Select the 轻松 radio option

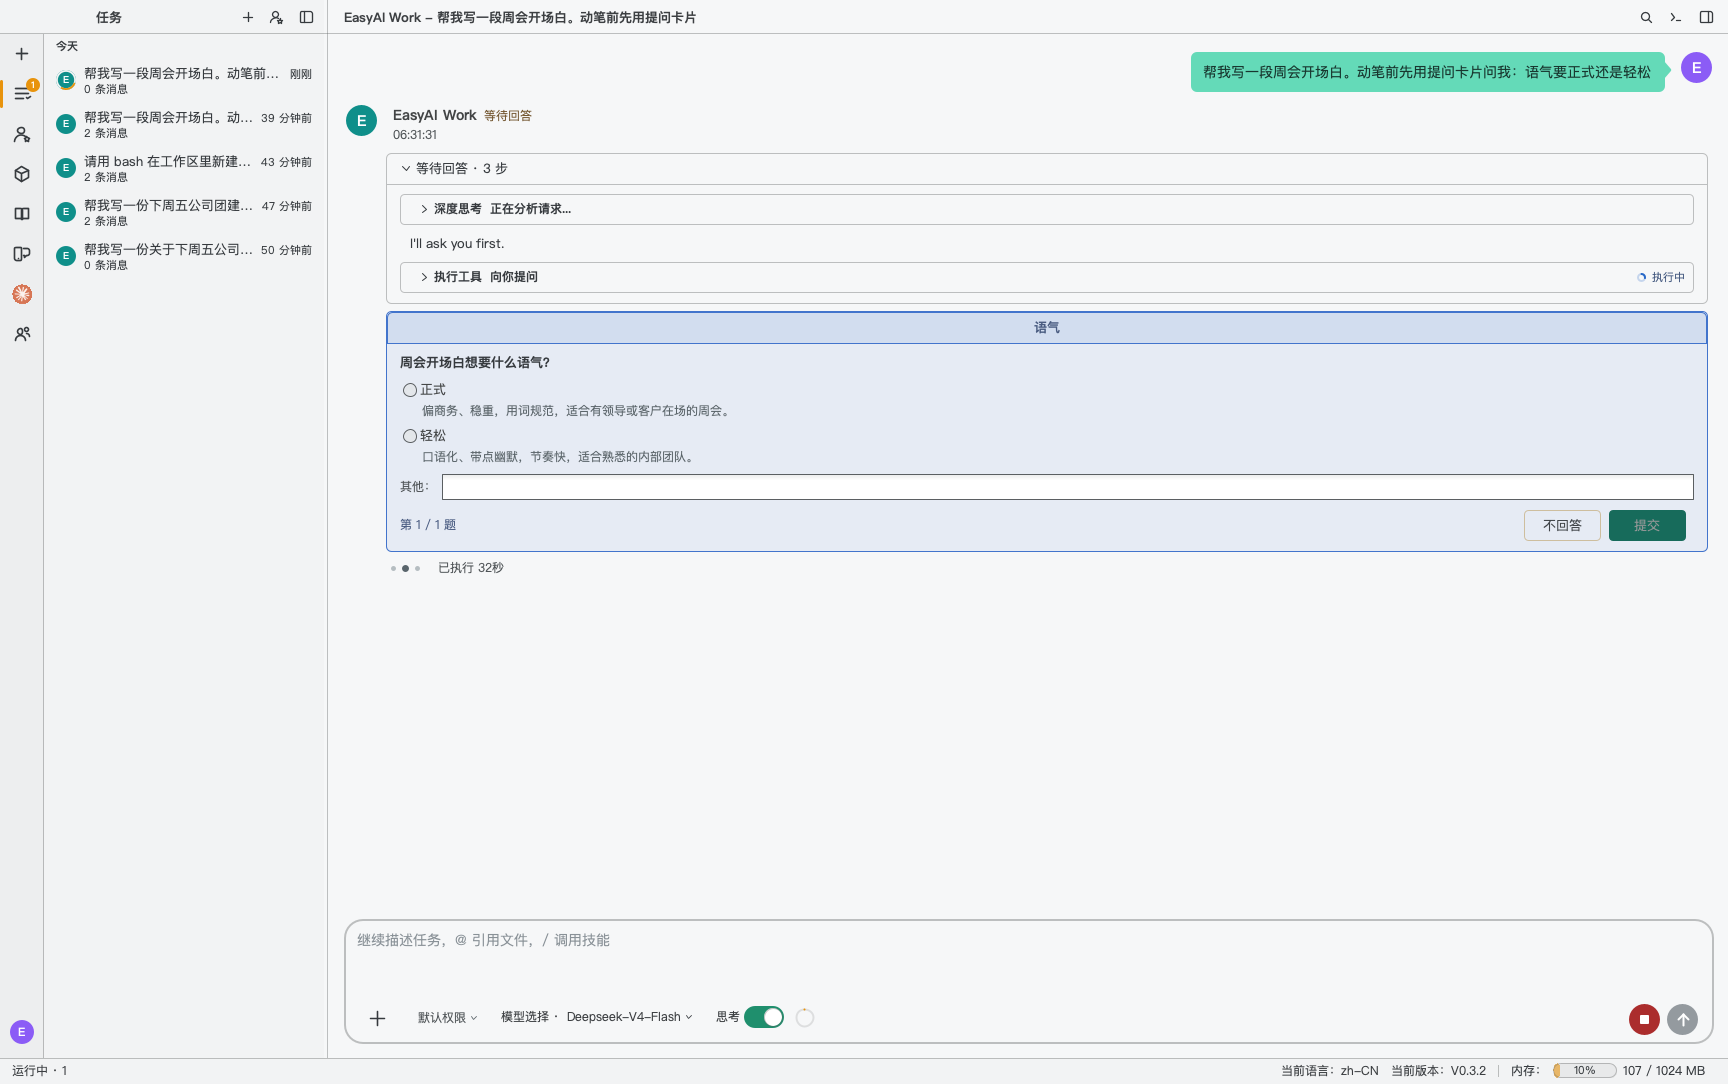coord(410,436)
